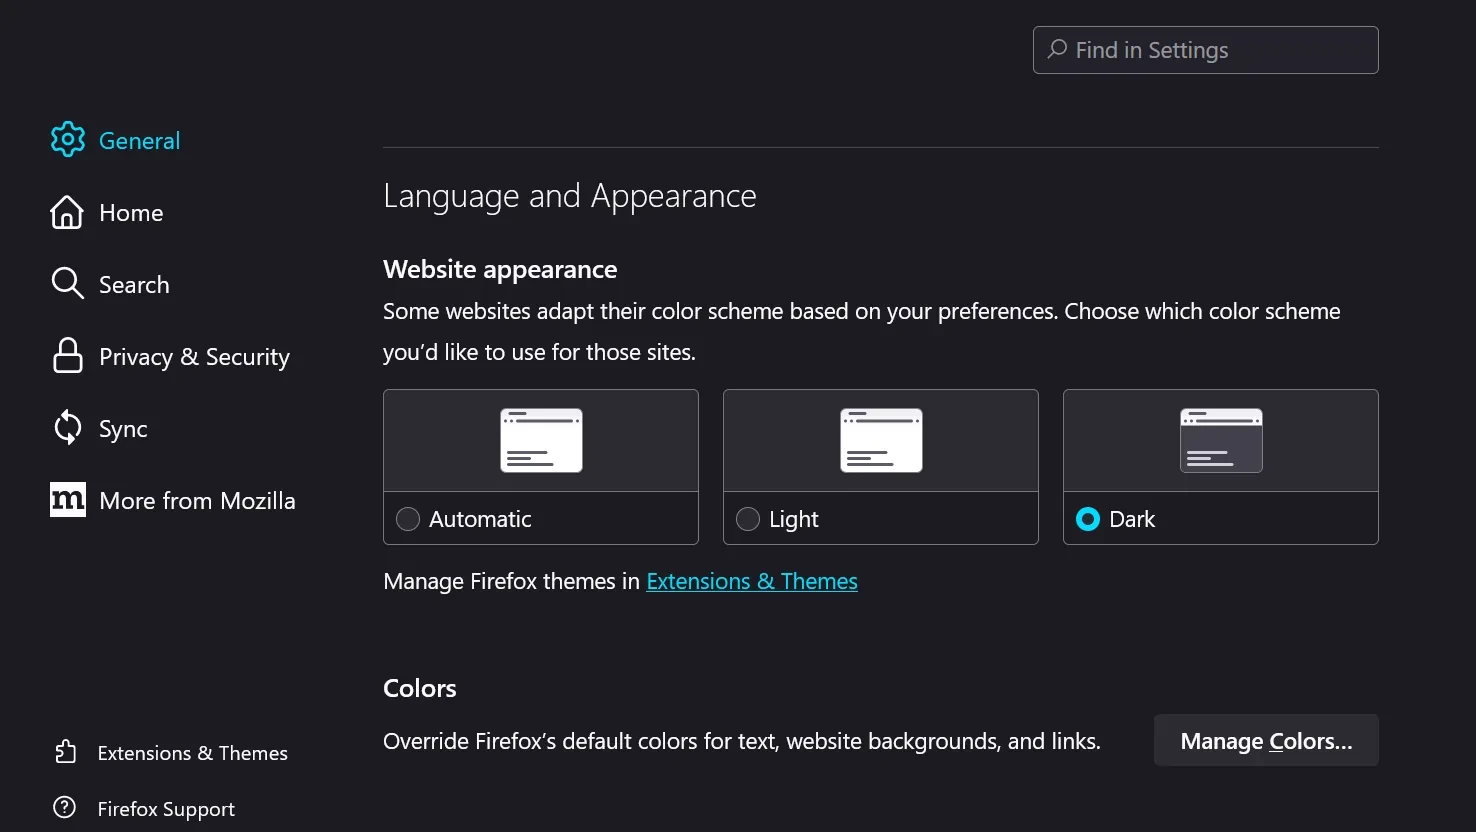Click the Dark theme preview thumbnail
The image size is (1476, 832).
pyautogui.click(x=1221, y=440)
